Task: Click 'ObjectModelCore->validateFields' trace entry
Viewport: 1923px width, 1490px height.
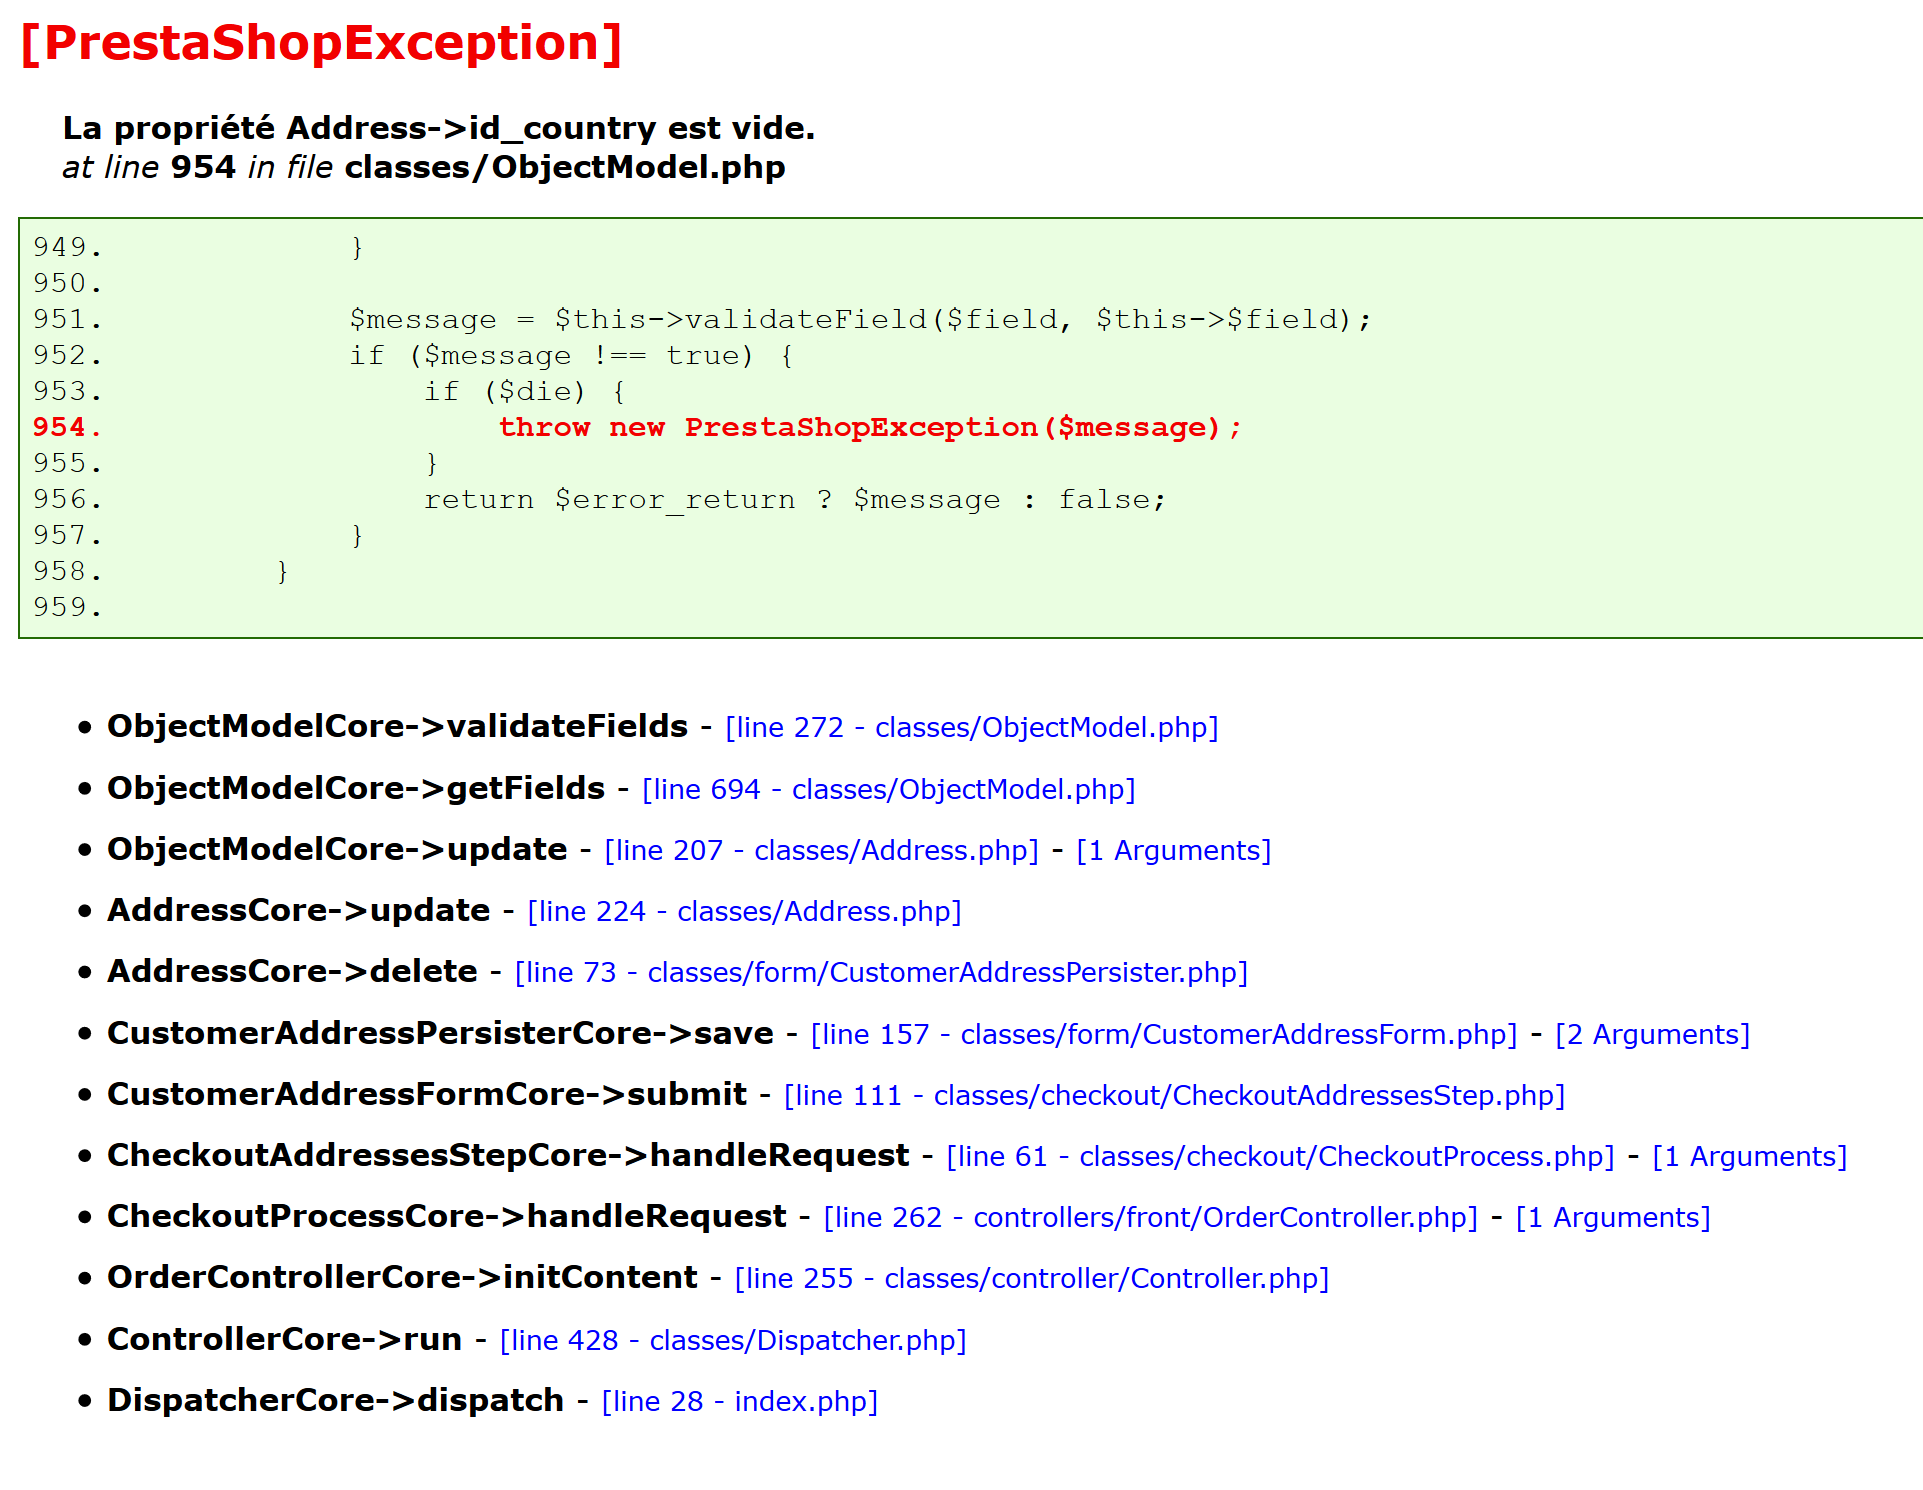Action: 398,726
